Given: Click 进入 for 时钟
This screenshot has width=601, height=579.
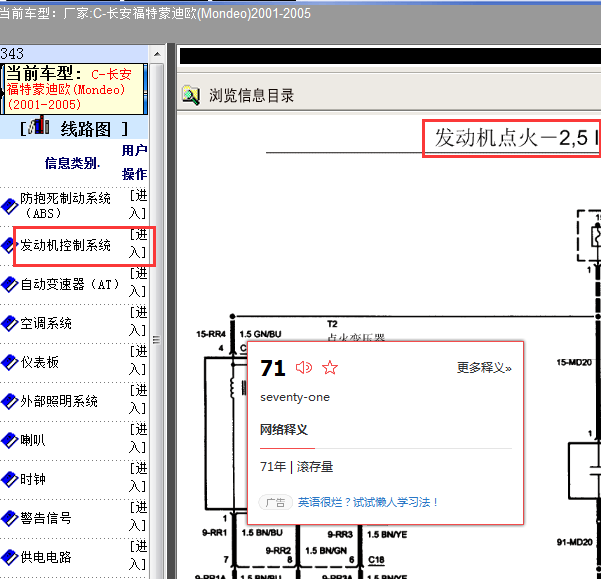Looking at the screenshot, I should (x=138, y=477).
